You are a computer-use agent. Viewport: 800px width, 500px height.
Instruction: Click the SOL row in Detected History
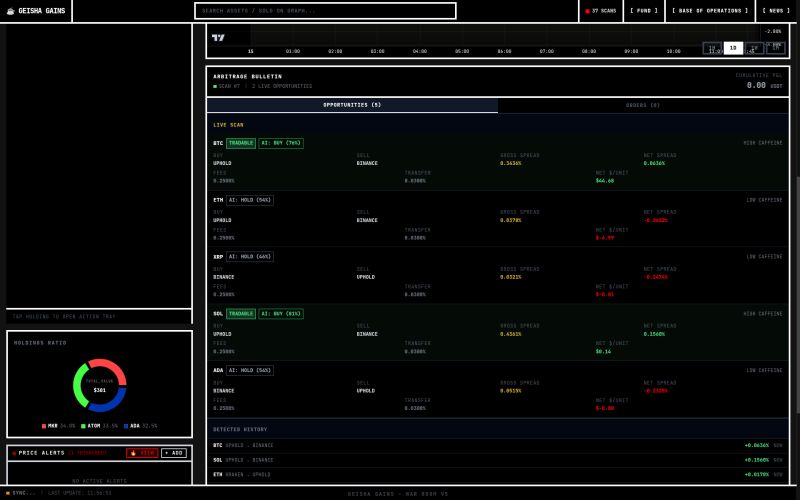497,460
